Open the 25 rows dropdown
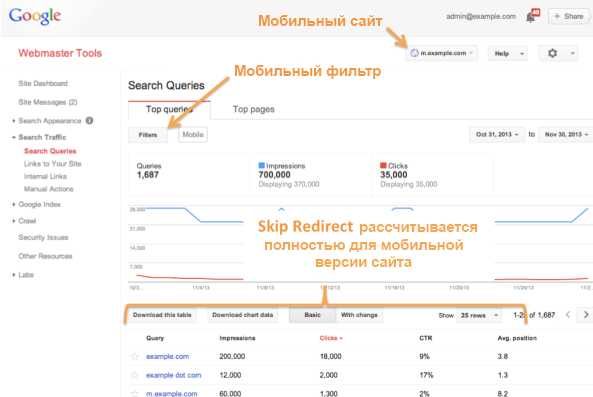Screen dimensions: 593x397 479,315
